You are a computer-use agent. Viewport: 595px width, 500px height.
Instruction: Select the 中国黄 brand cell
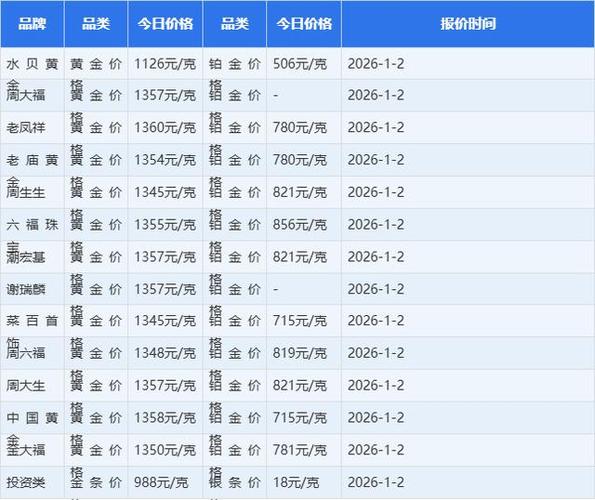32,418
